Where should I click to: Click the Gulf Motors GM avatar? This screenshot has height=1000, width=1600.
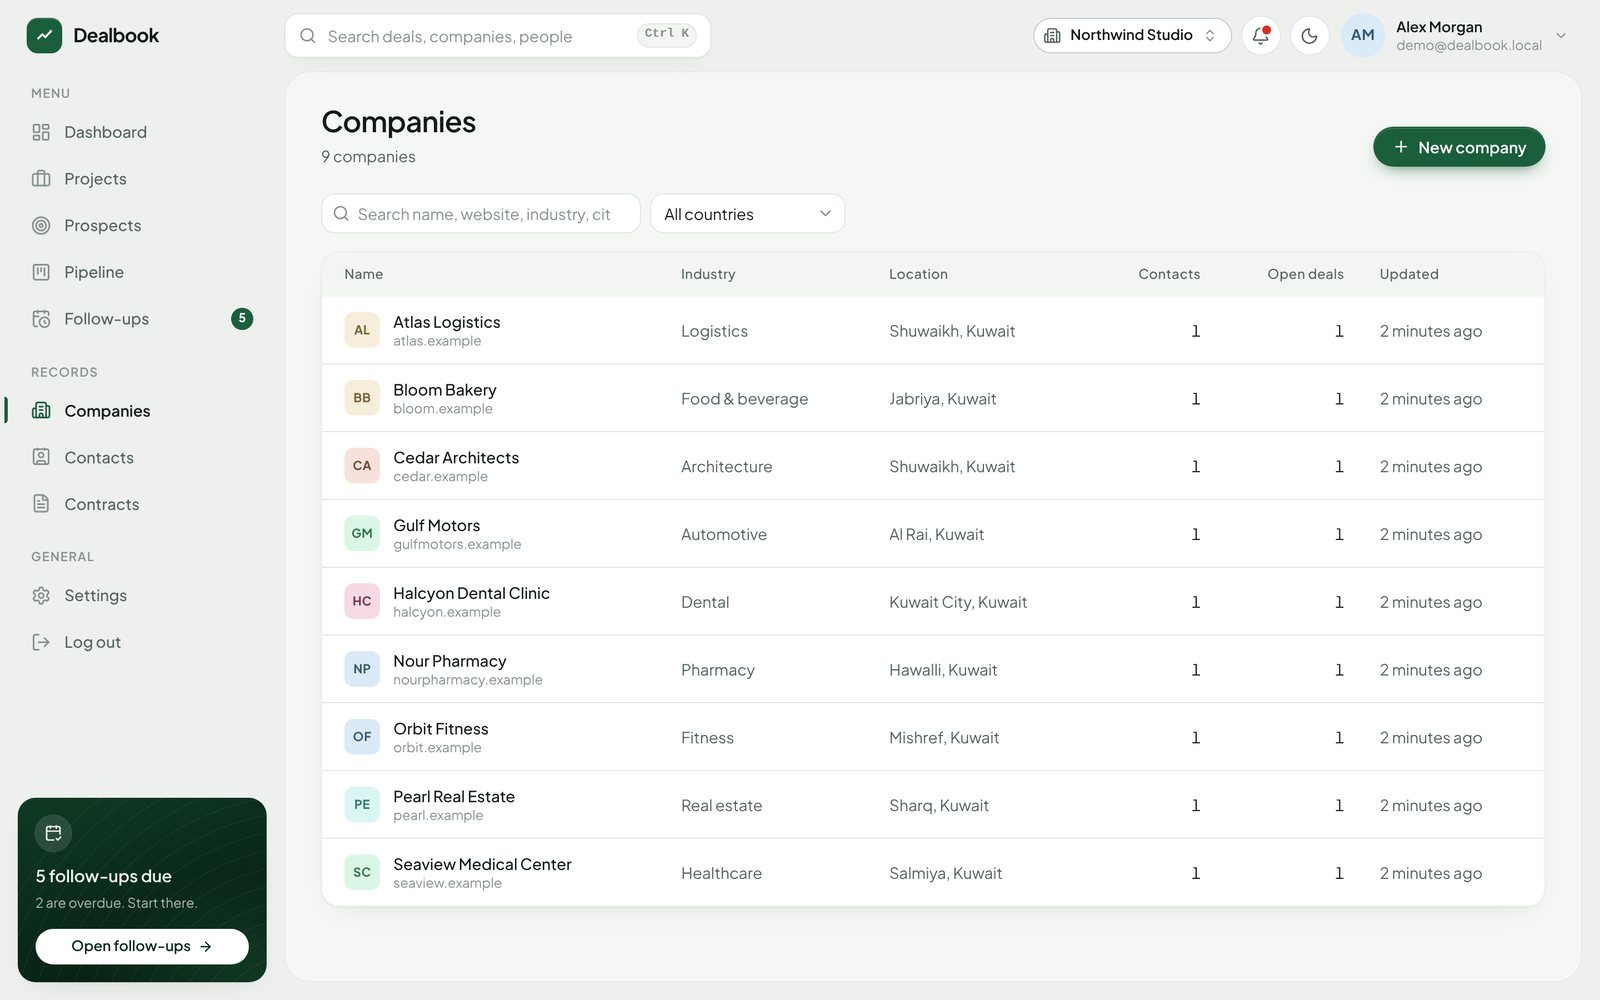click(x=362, y=533)
